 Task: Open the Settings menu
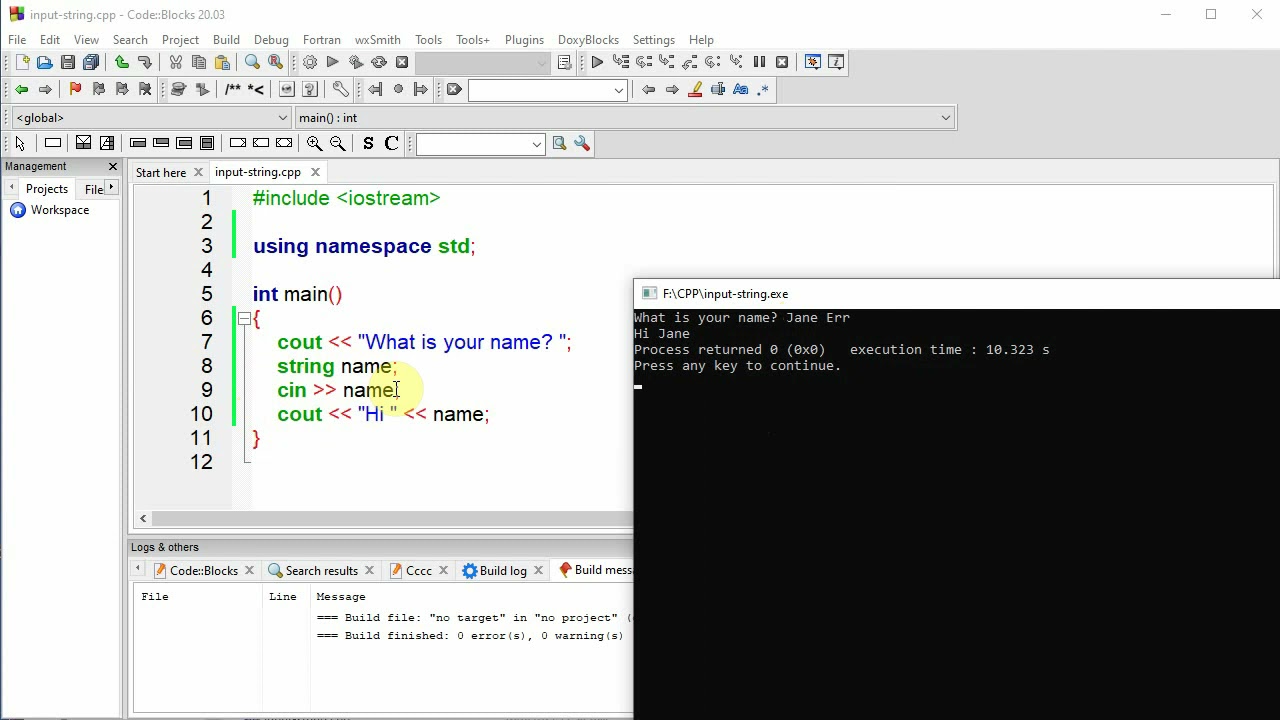(x=654, y=40)
